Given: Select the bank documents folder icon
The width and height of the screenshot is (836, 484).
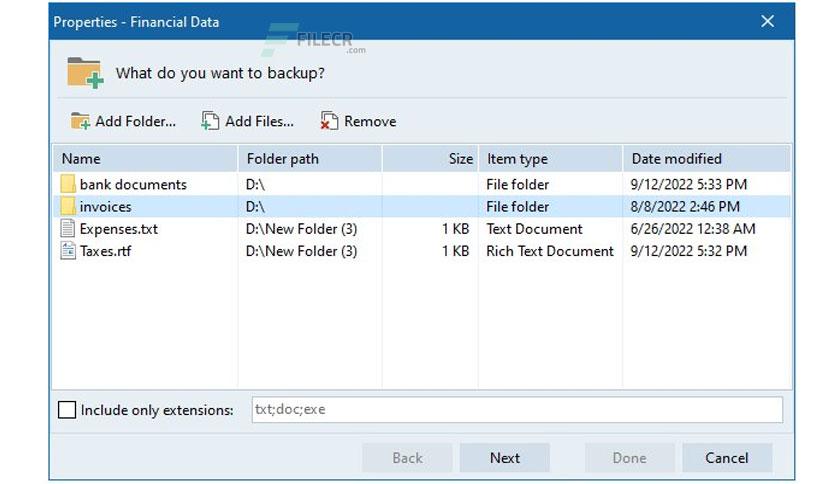Looking at the screenshot, I should tap(68, 184).
